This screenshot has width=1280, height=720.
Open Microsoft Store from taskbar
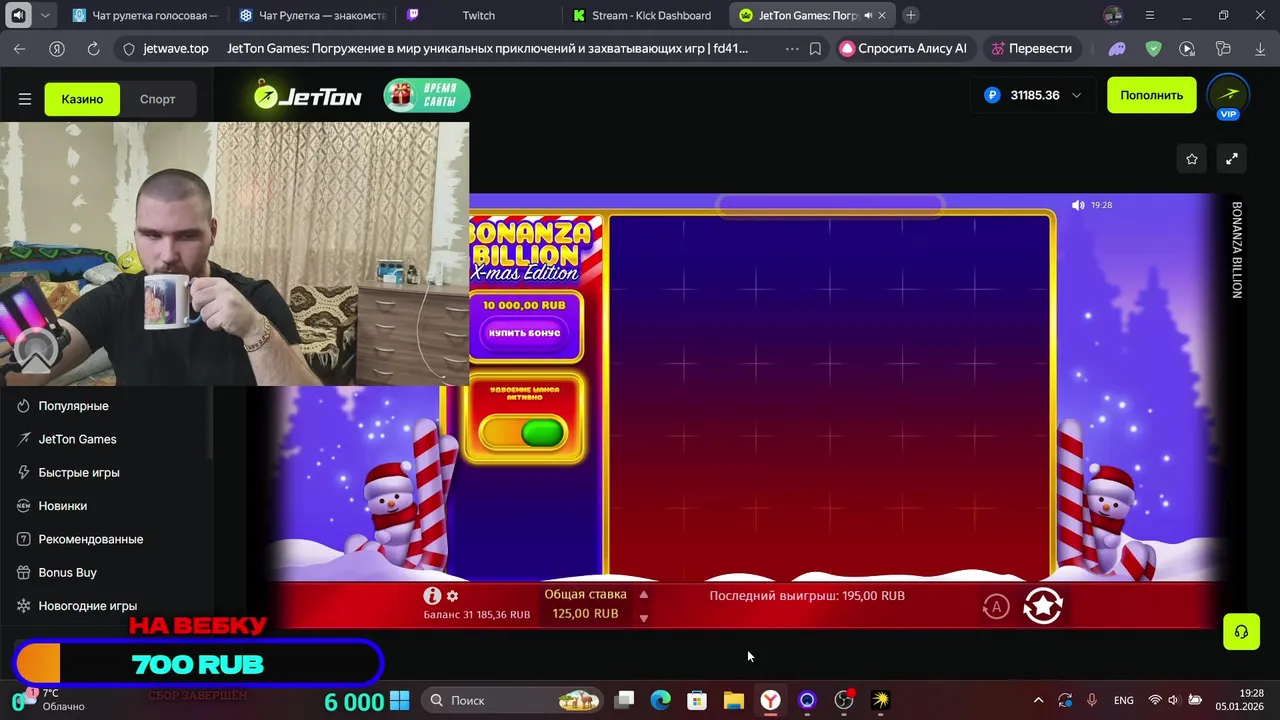click(x=697, y=700)
